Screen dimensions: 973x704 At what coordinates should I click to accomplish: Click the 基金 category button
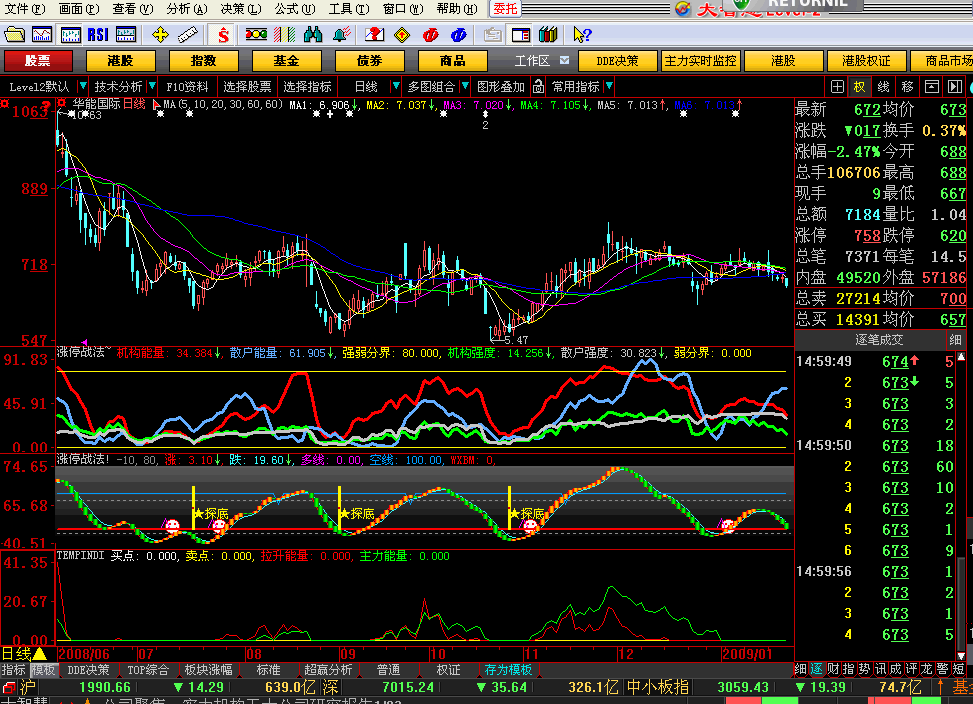click(x=286, y=61)
